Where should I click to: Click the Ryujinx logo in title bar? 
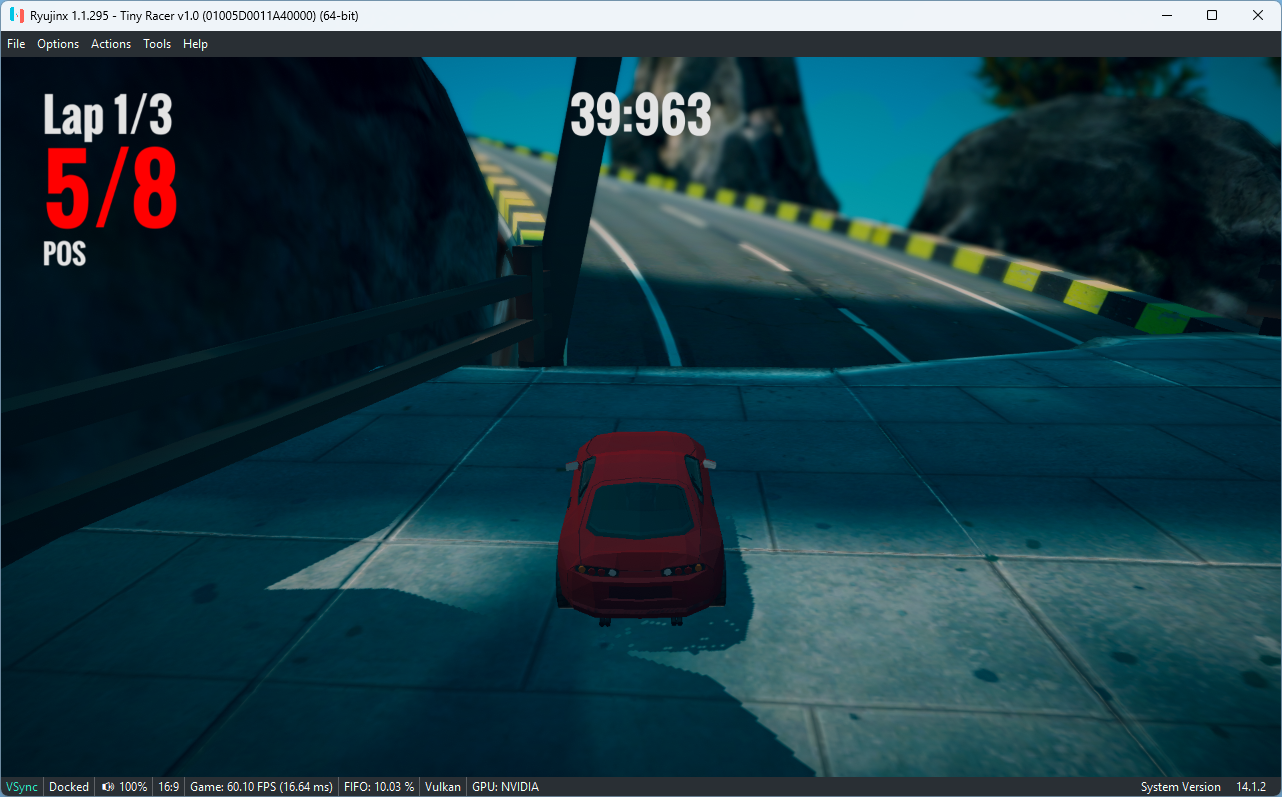coord(16,15)
